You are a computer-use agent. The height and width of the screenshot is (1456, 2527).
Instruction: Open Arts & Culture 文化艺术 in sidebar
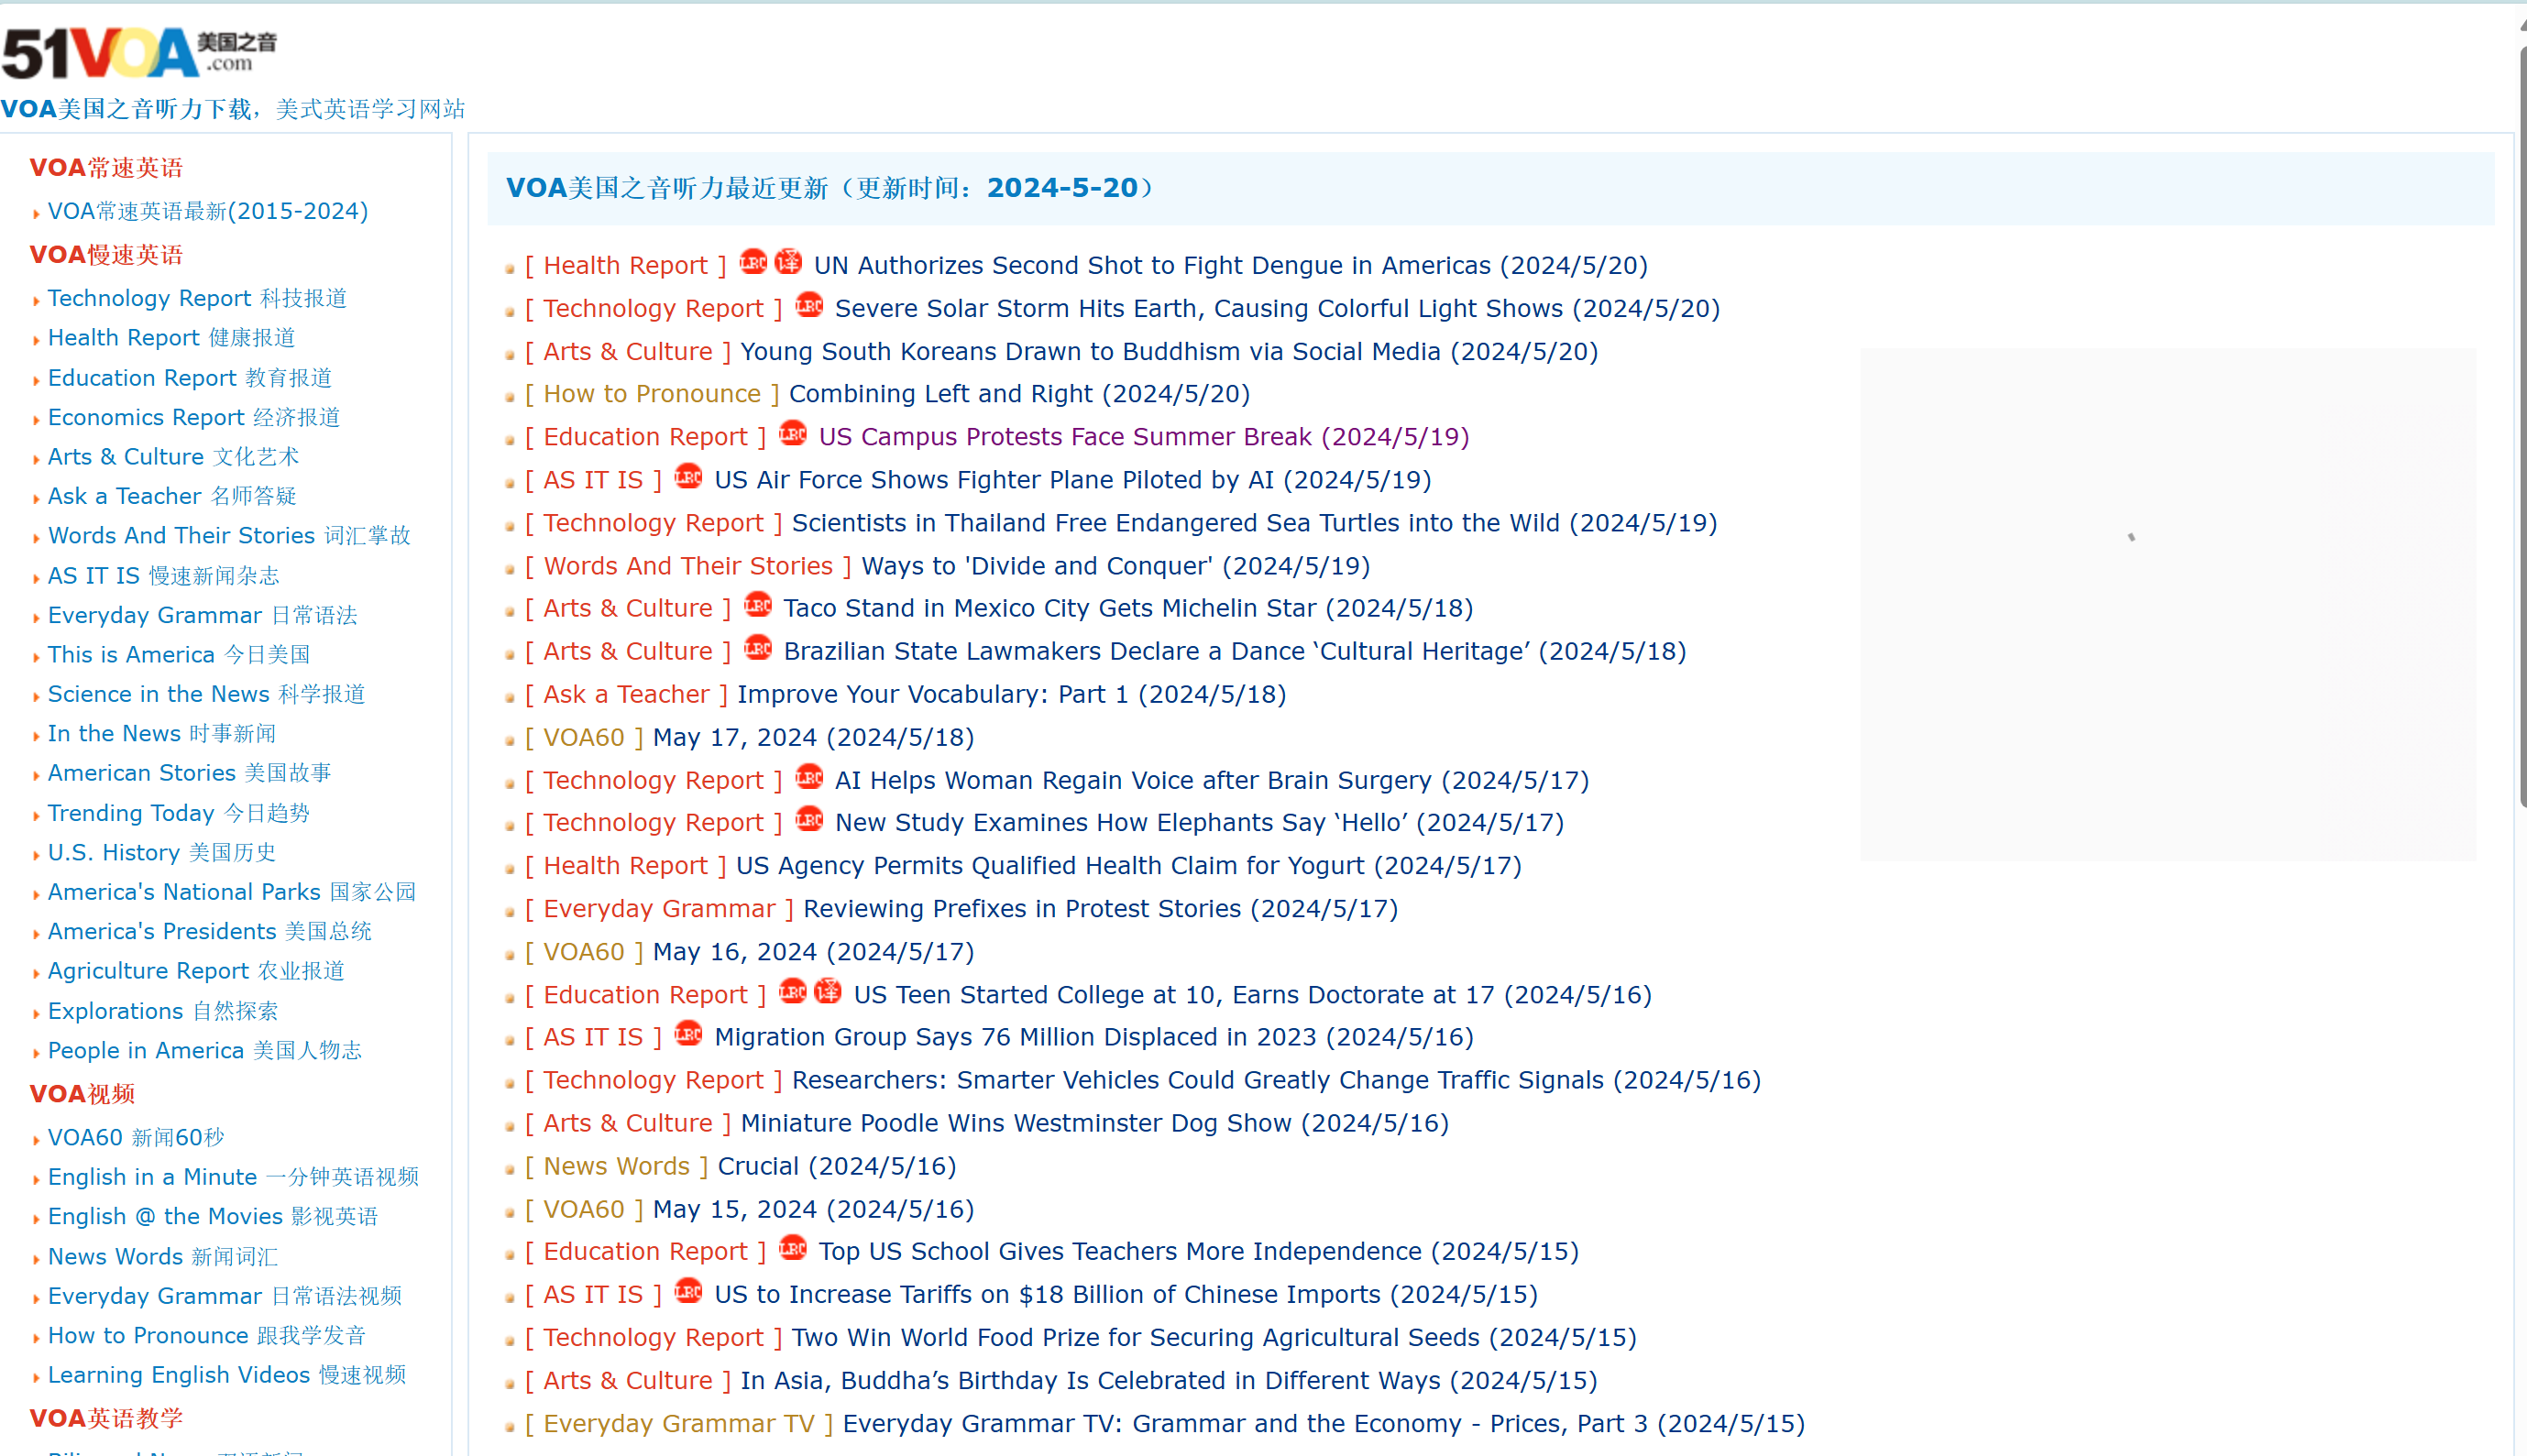point(173,457)
